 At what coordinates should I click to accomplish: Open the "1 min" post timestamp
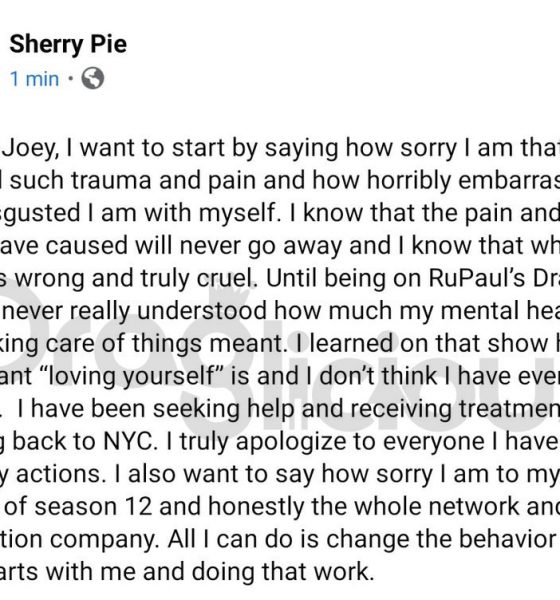(x=34, y=79)
